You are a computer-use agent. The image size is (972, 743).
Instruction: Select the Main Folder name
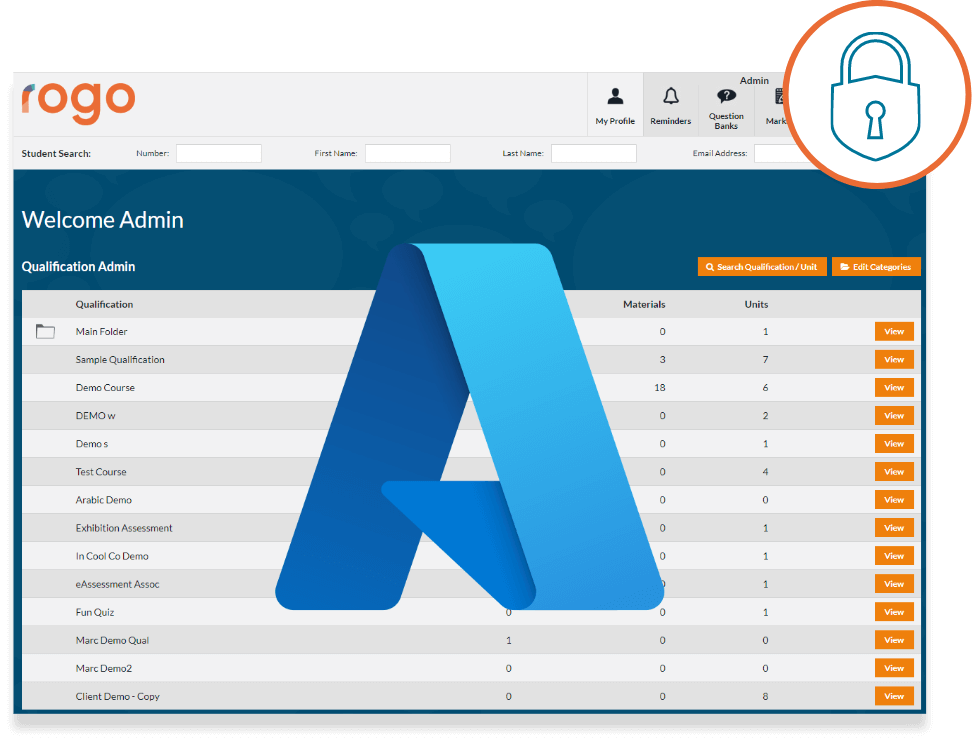tap(101, 332)
